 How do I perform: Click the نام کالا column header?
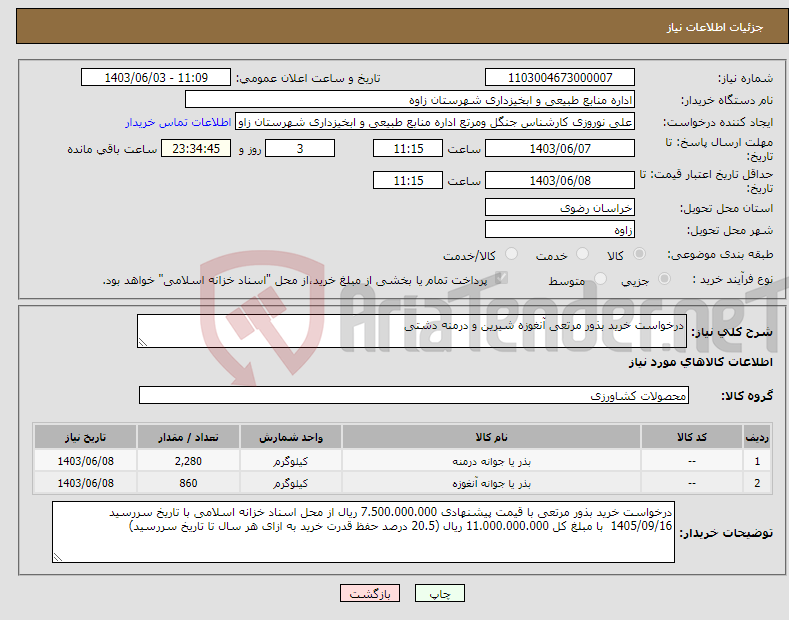point(491,437)
